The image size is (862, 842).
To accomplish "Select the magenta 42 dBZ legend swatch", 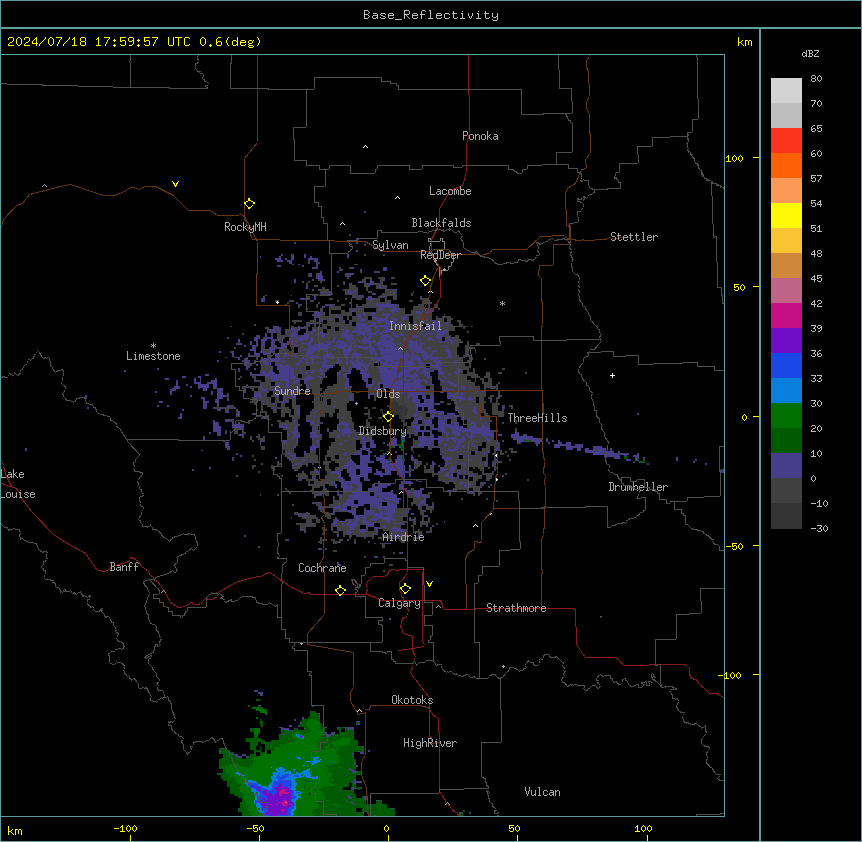I will (786, 315).
